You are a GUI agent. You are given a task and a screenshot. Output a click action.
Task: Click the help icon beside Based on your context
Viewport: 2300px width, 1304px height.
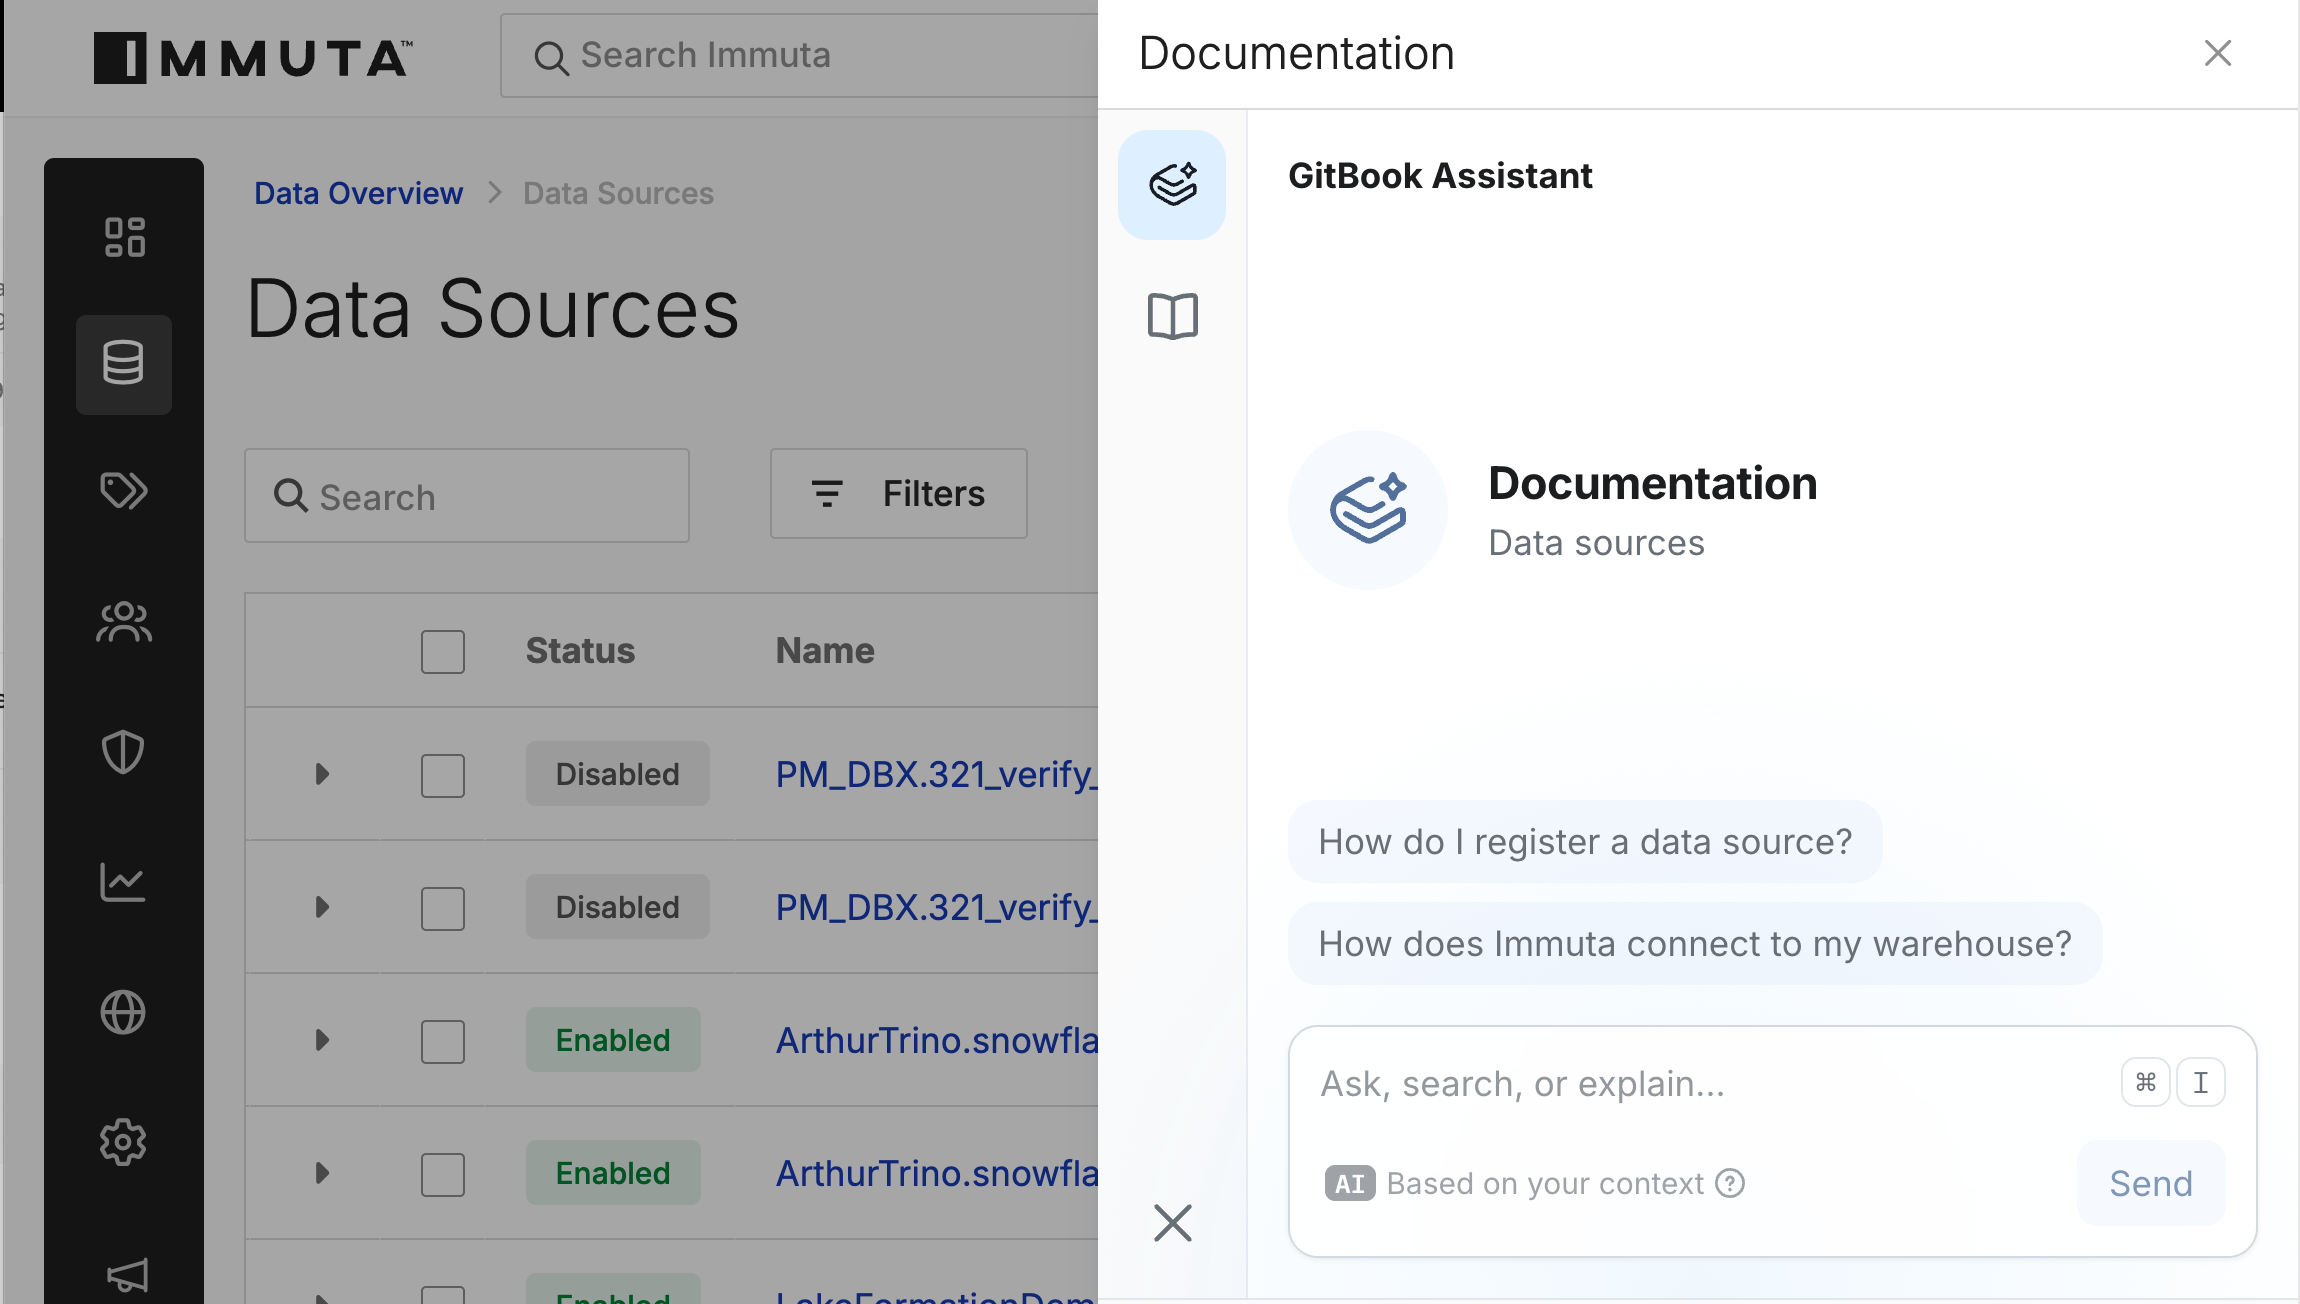(x=1730, y=1183)
